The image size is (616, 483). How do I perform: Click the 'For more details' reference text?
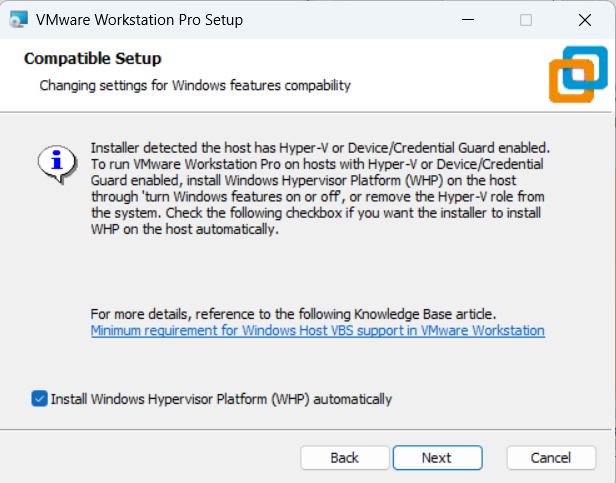click(x=292, y=313)
